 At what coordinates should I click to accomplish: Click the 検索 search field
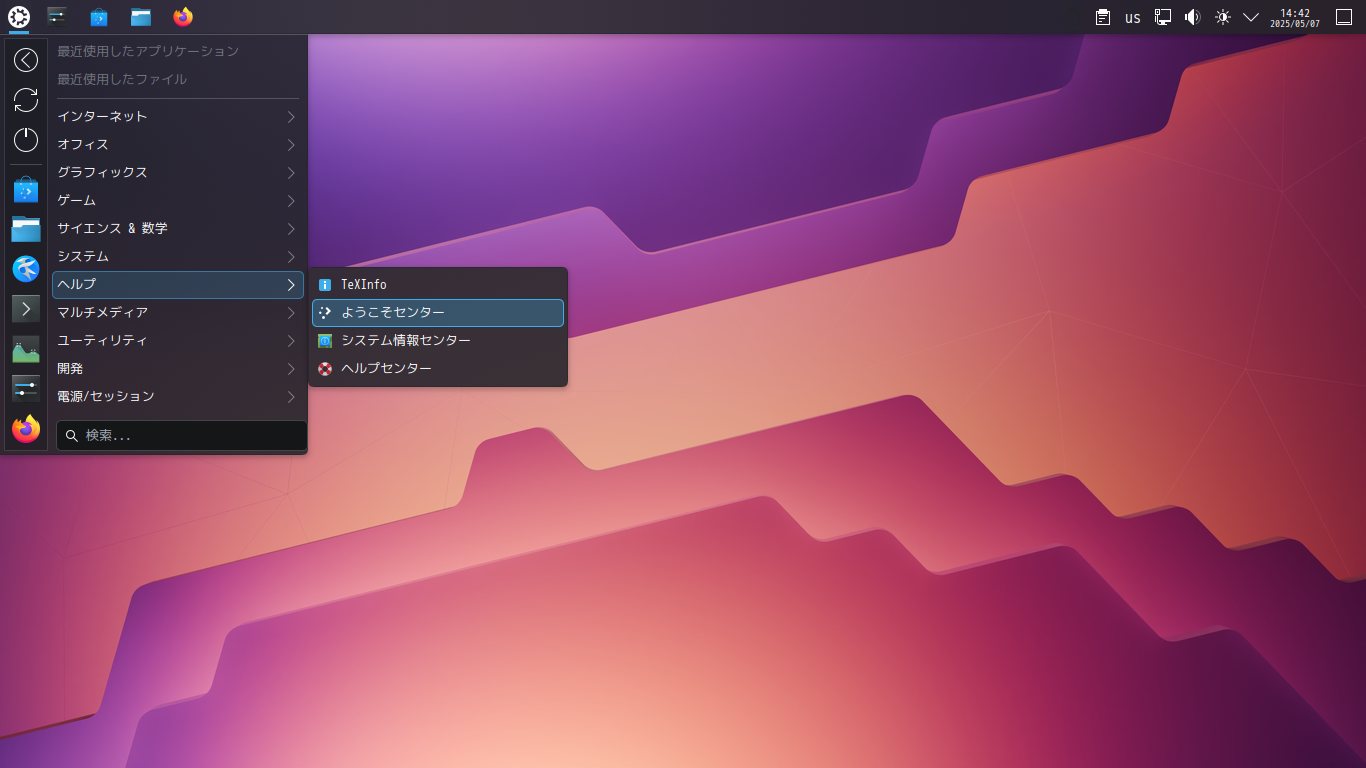[x=181, y=435]
